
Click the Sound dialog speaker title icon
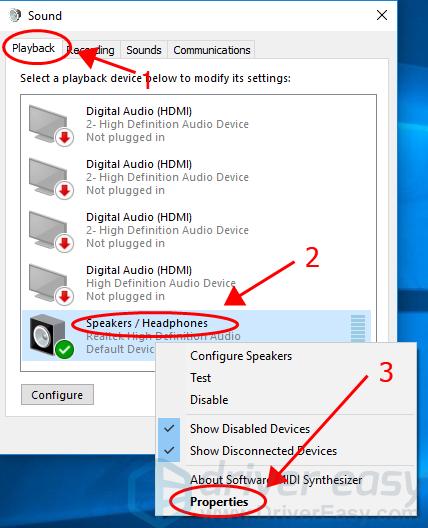click(x=15, y=15)
